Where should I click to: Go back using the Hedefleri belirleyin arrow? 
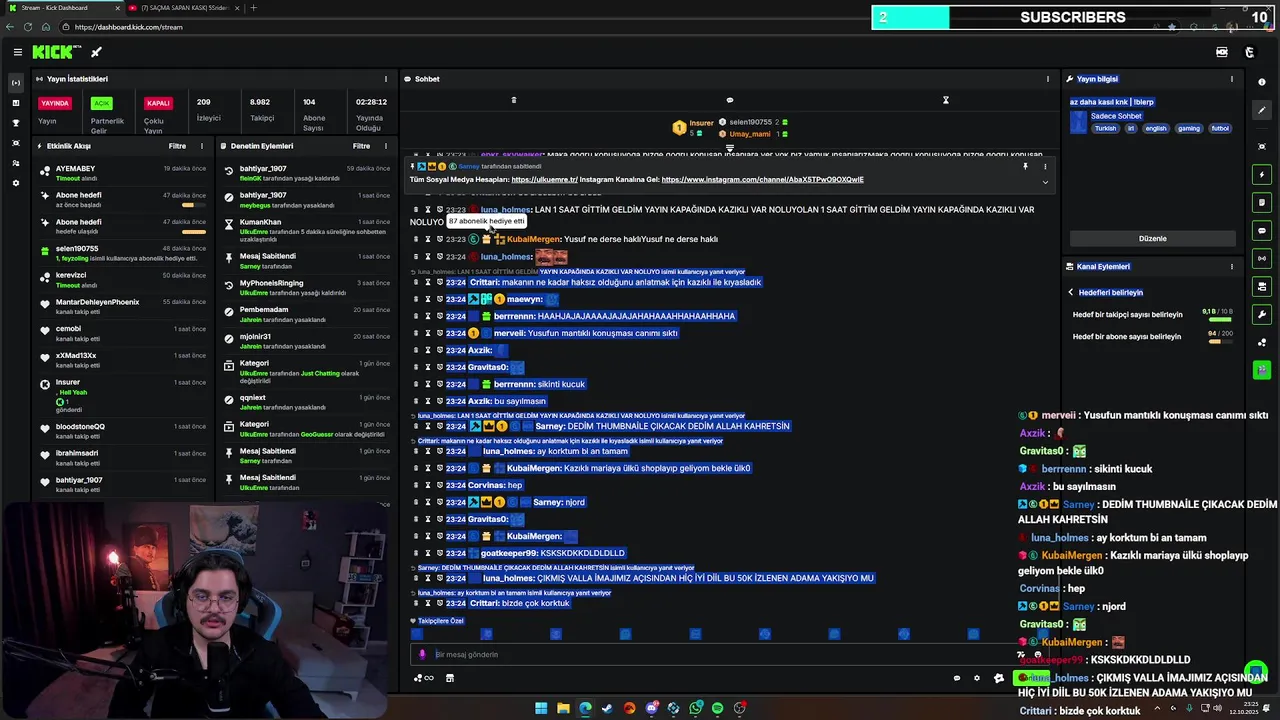pos(1071,293)
